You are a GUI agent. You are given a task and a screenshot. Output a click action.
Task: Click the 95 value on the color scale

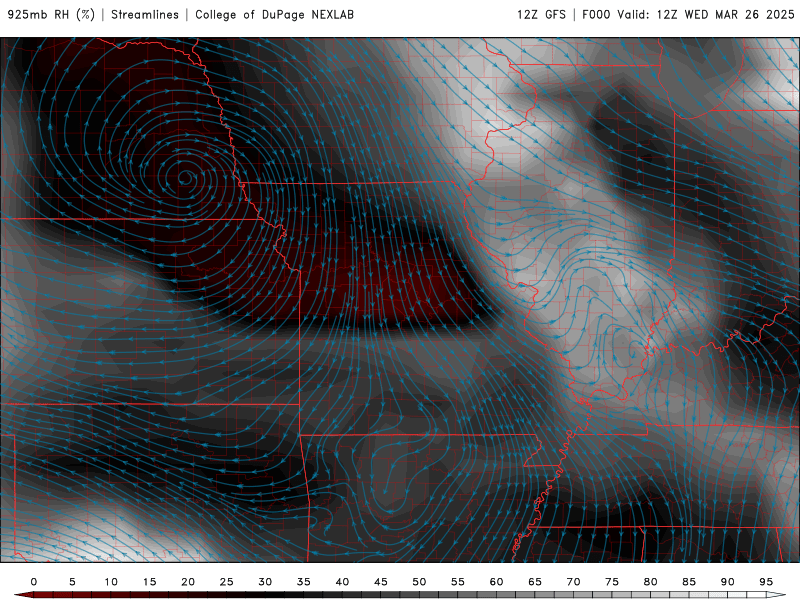766,582
